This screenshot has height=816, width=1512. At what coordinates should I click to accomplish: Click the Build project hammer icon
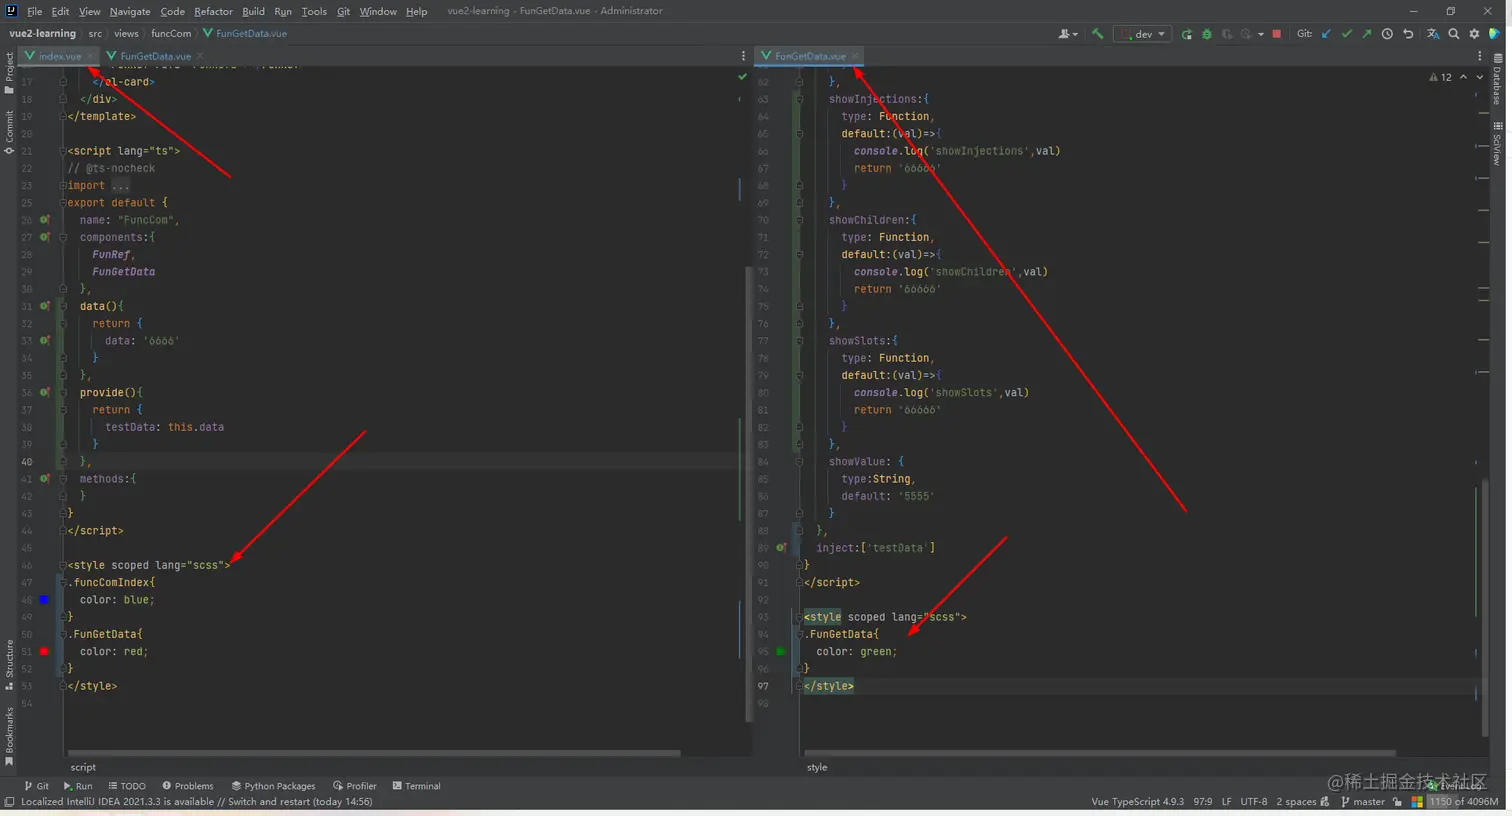(x=1097, y=34)
